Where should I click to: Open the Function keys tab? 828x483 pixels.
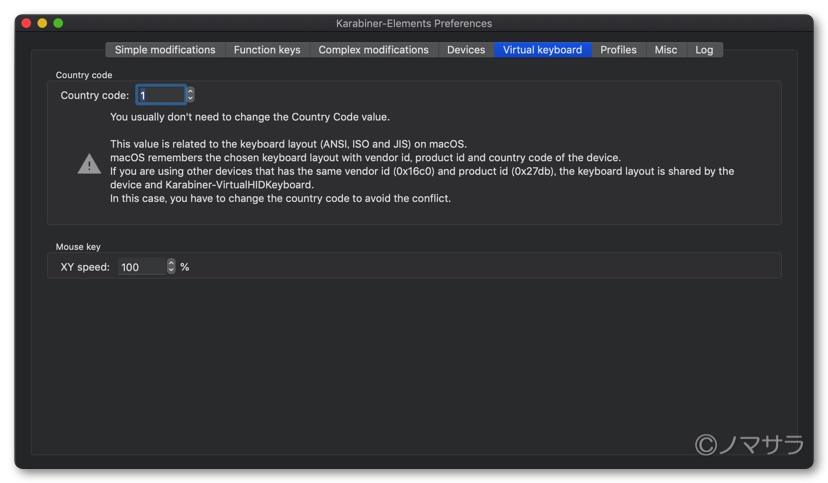pyautogui.click(x=267, y=50)
